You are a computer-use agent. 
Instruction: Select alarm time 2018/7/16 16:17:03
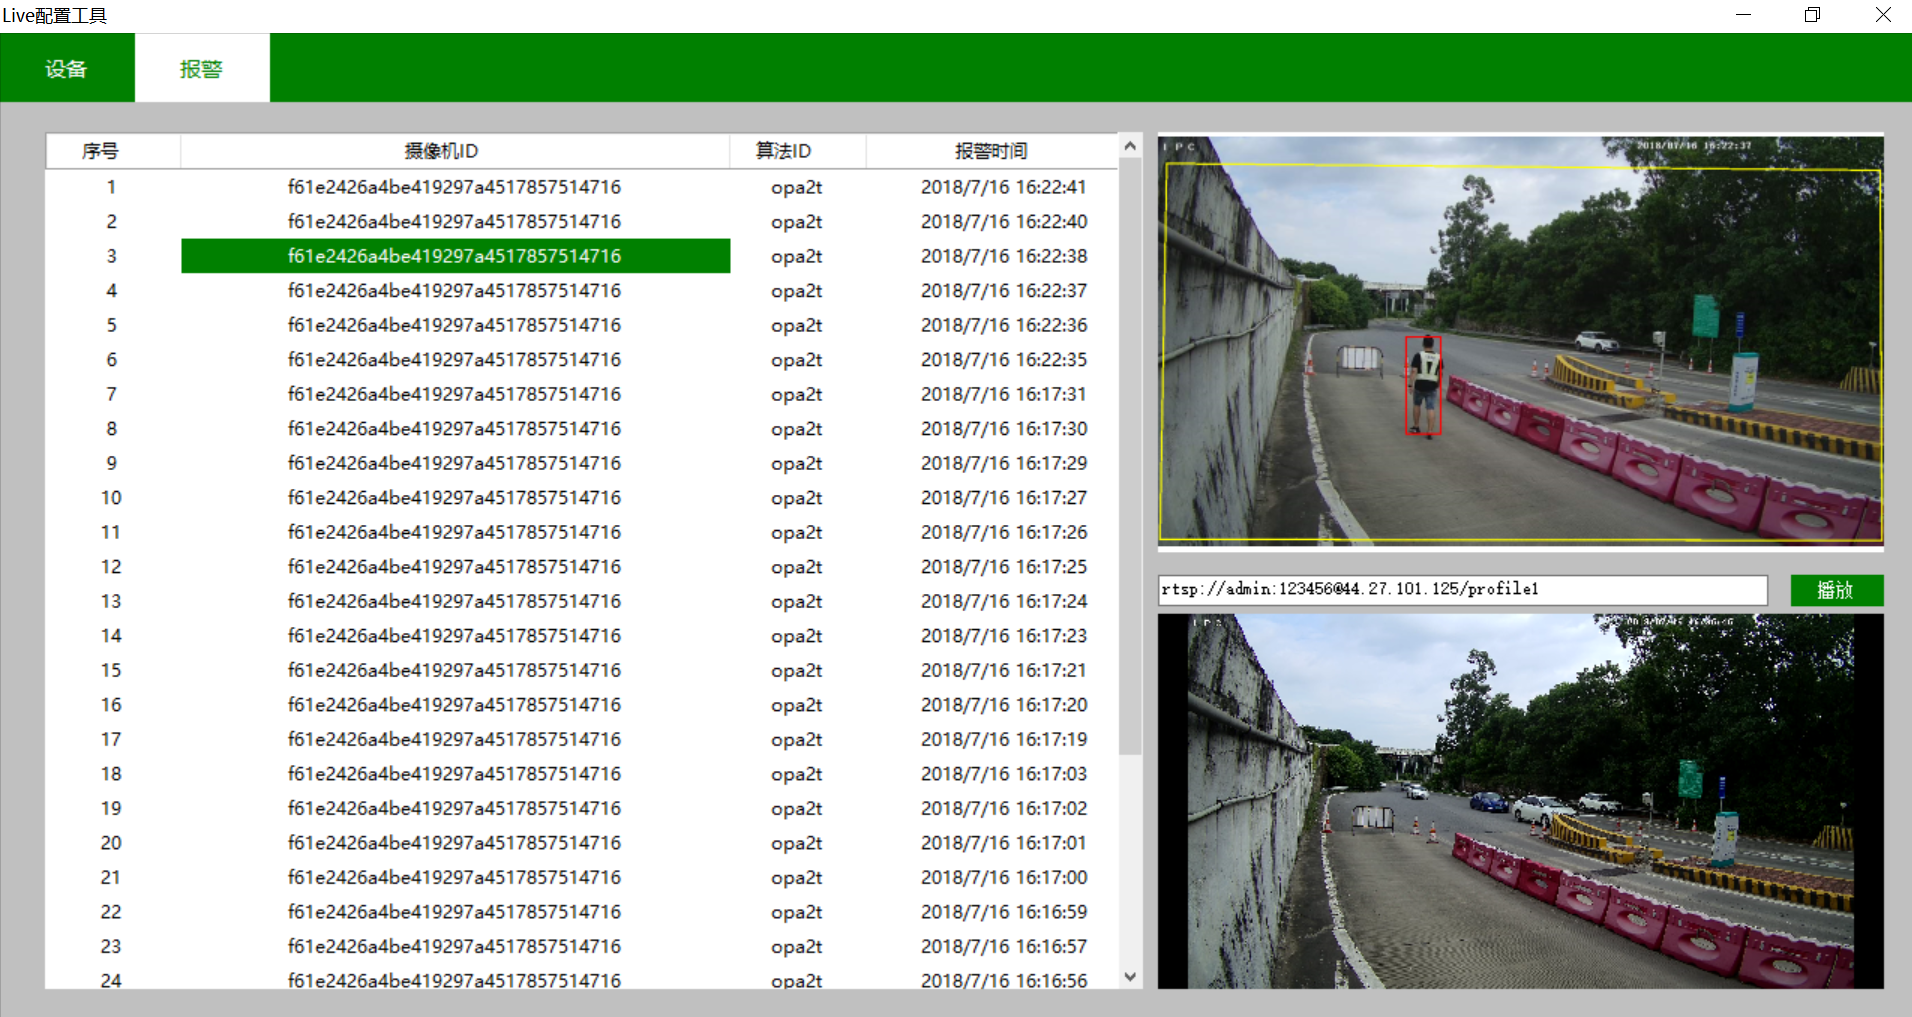(x=1004, y=774)
